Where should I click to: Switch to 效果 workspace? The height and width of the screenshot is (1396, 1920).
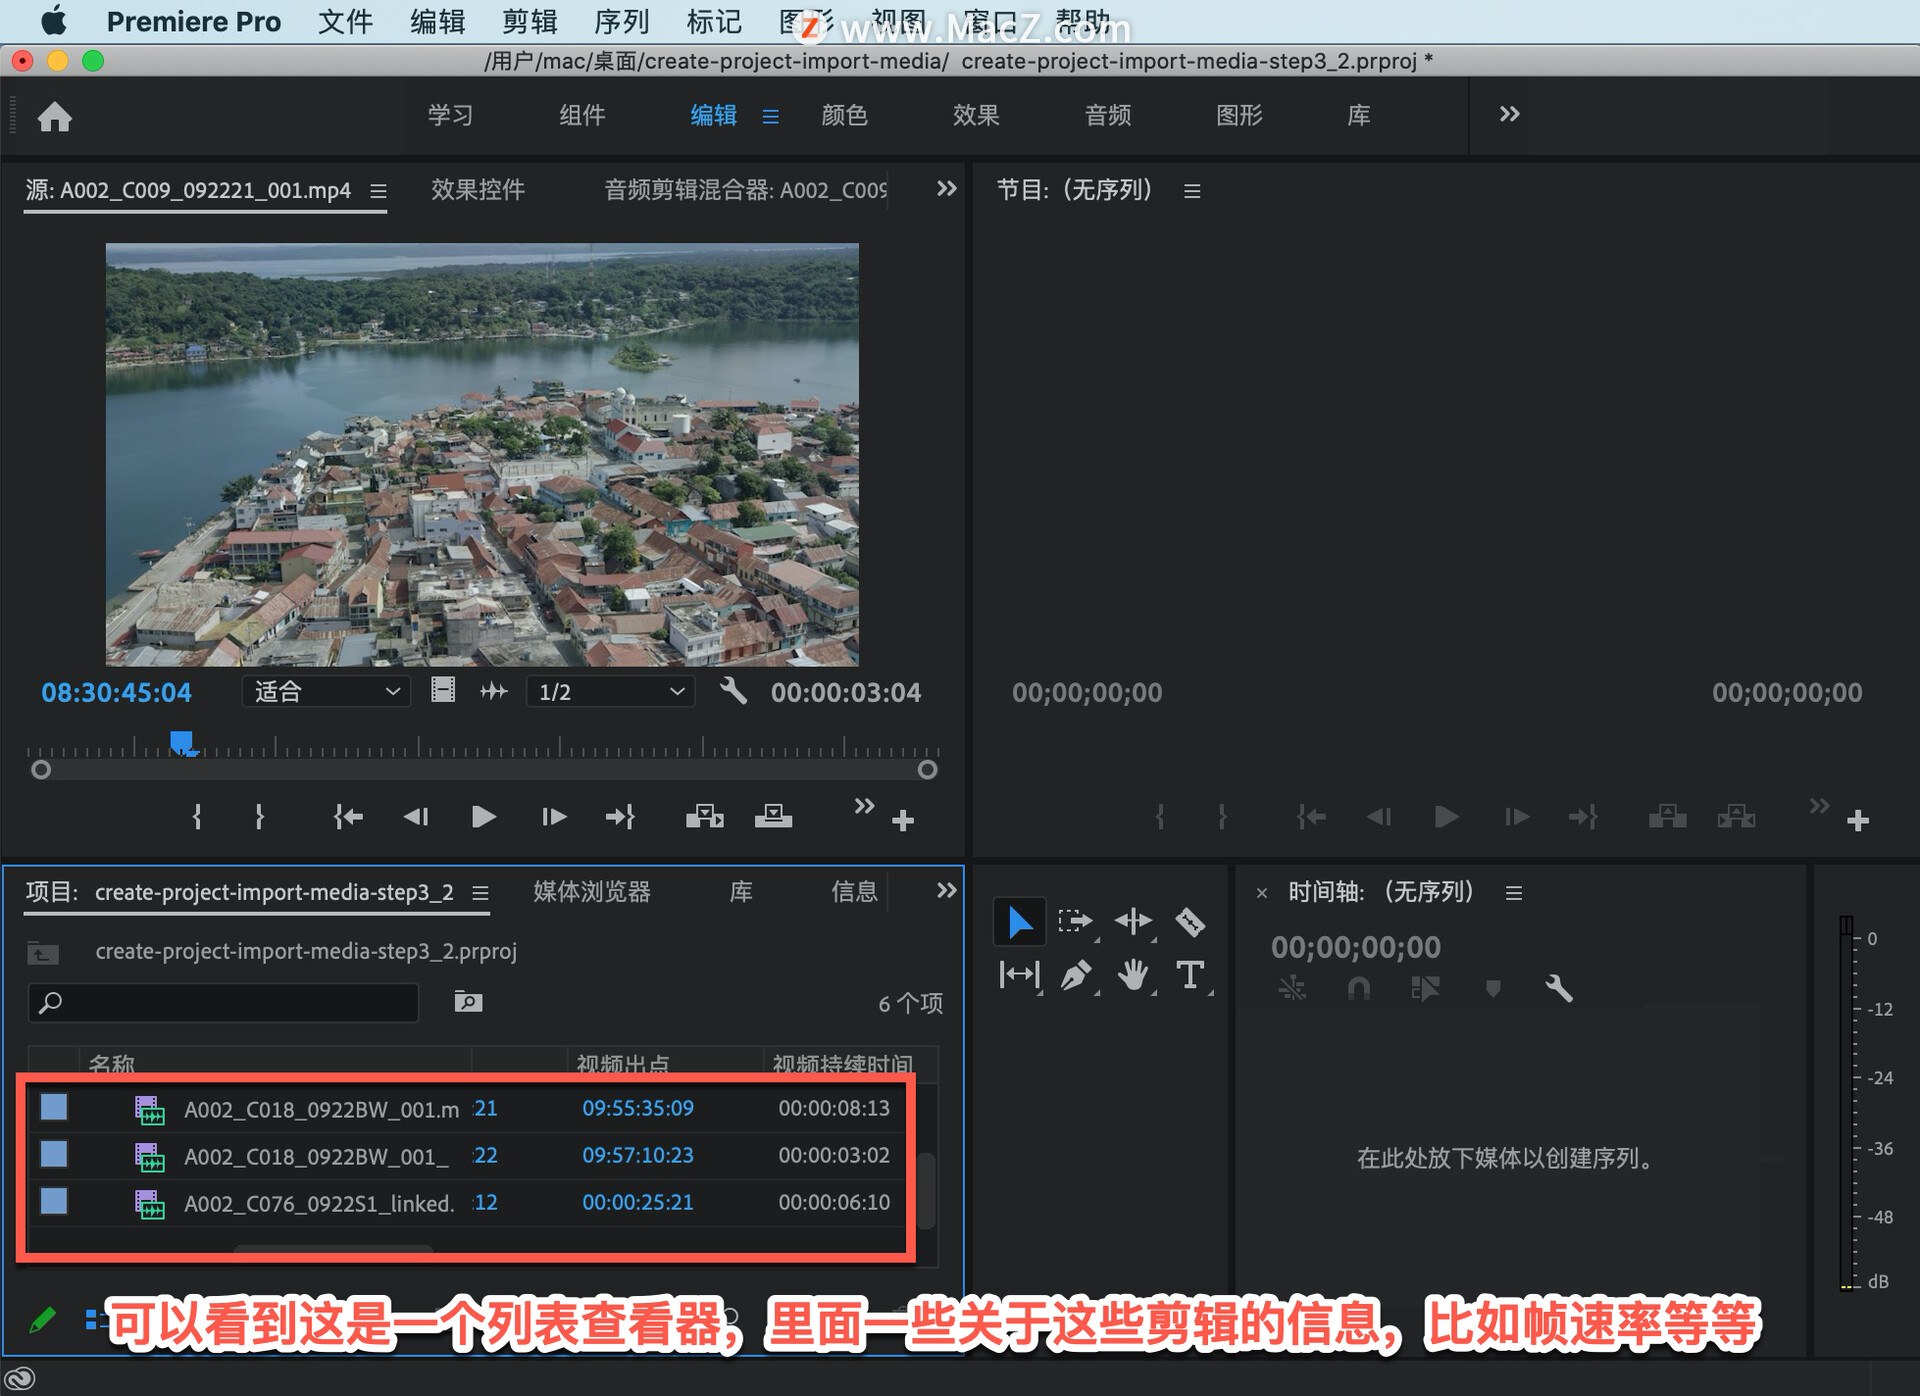[976, 115]
